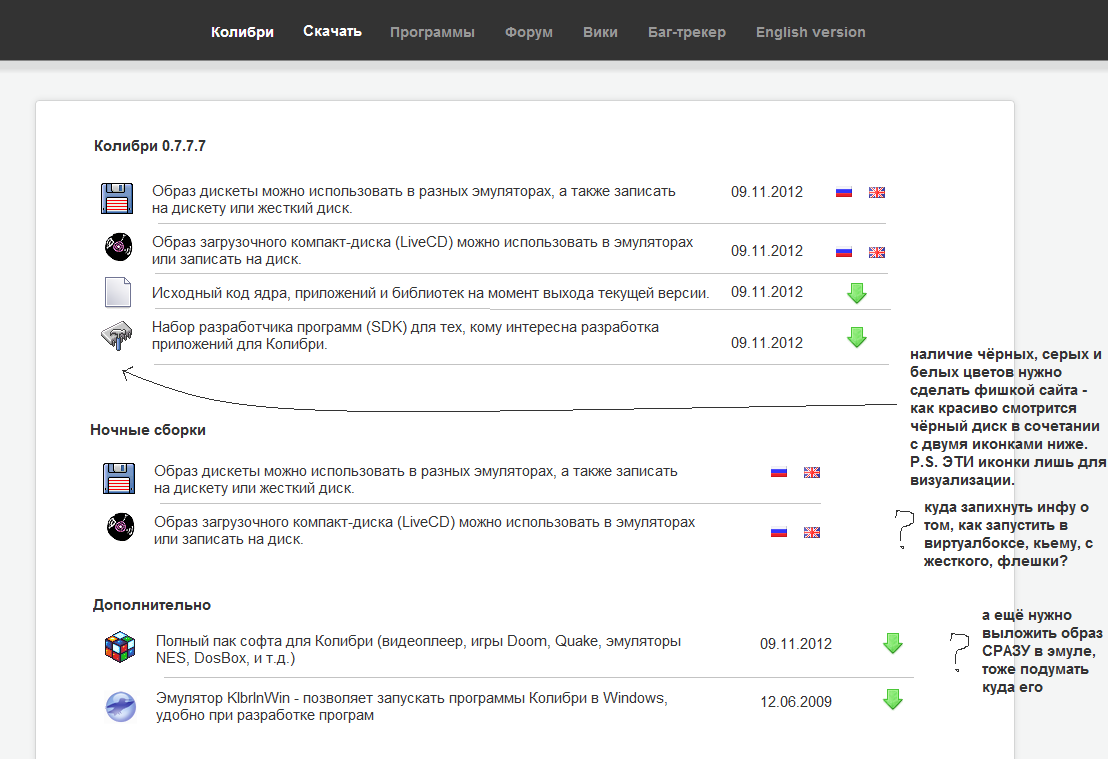Download kernel source code via green arrow
This screenshot has width=1108, height=759.
tap(857, 293)
